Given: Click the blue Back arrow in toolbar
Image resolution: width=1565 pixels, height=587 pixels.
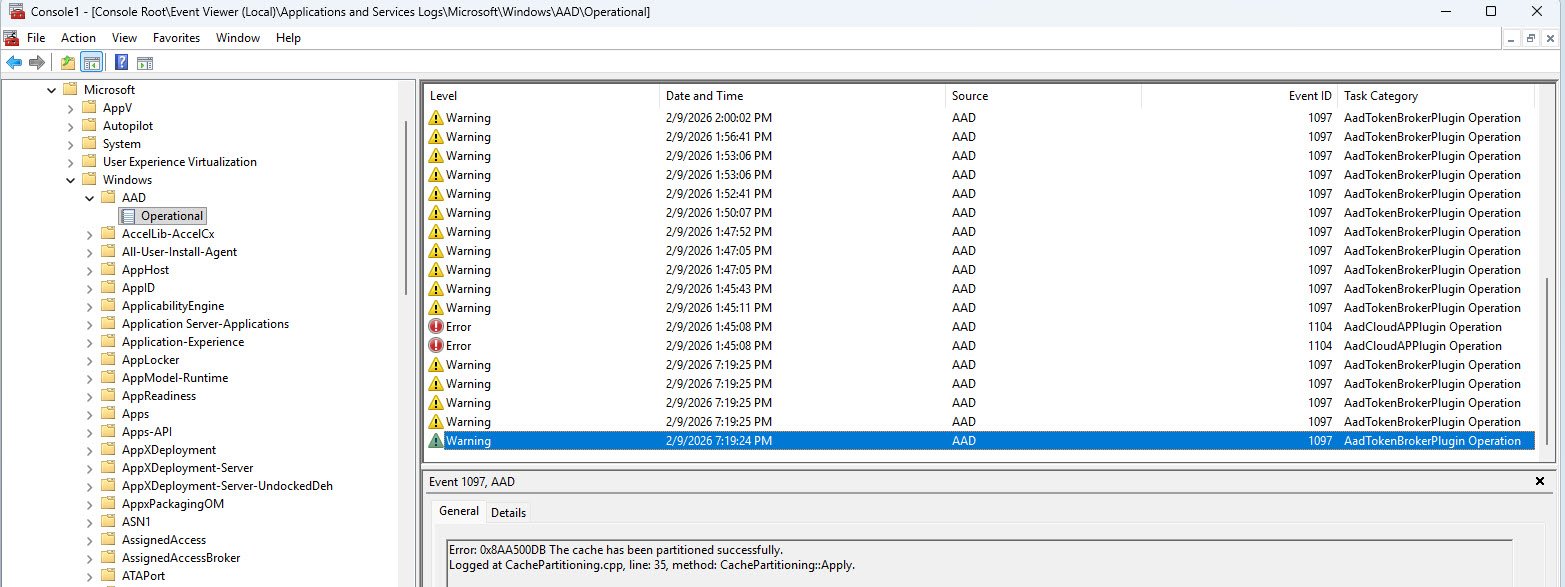Looking at the screenshot, I should tap(14, 63).
